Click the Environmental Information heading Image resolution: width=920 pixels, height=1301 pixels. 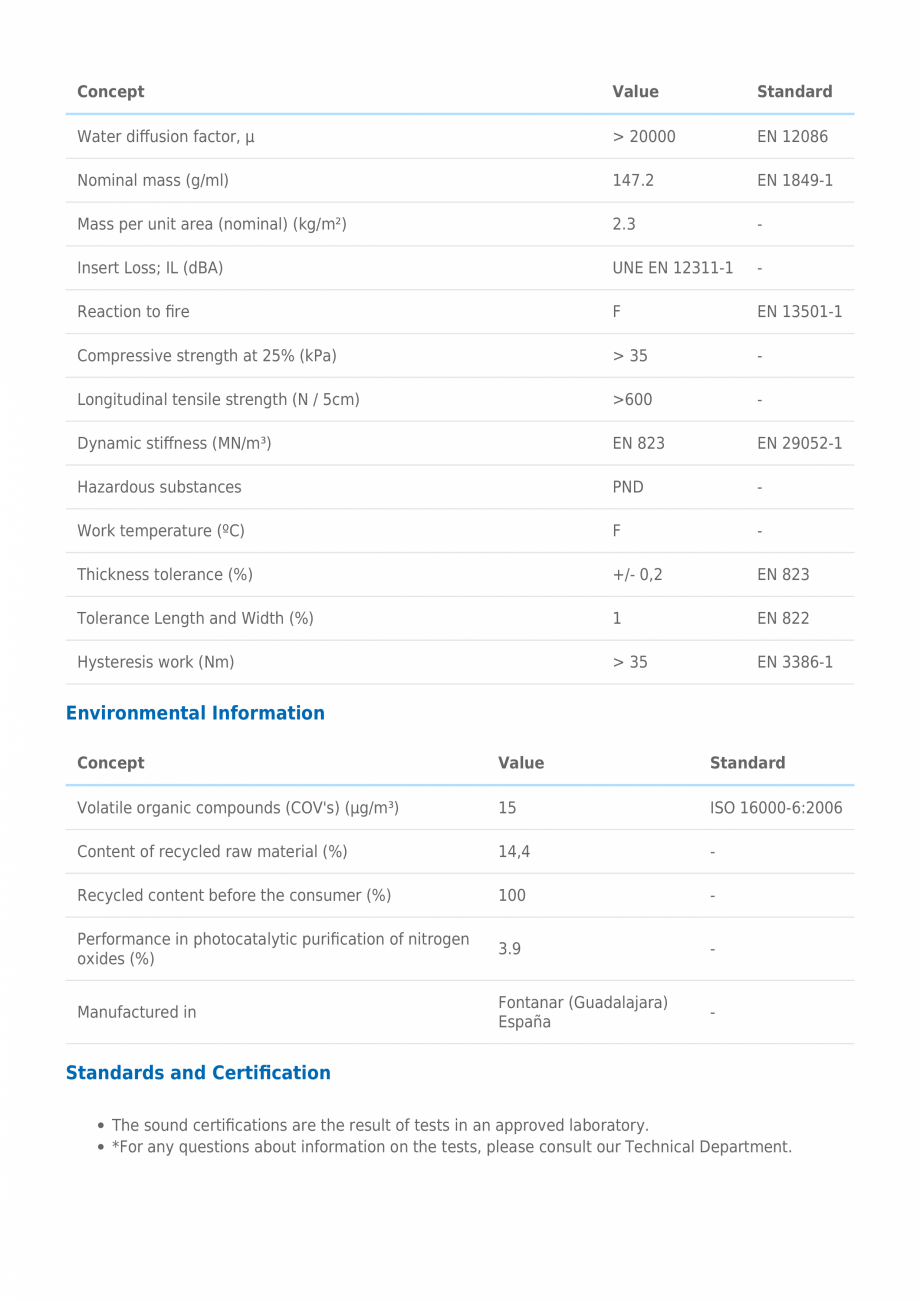[x=195, y=713]
